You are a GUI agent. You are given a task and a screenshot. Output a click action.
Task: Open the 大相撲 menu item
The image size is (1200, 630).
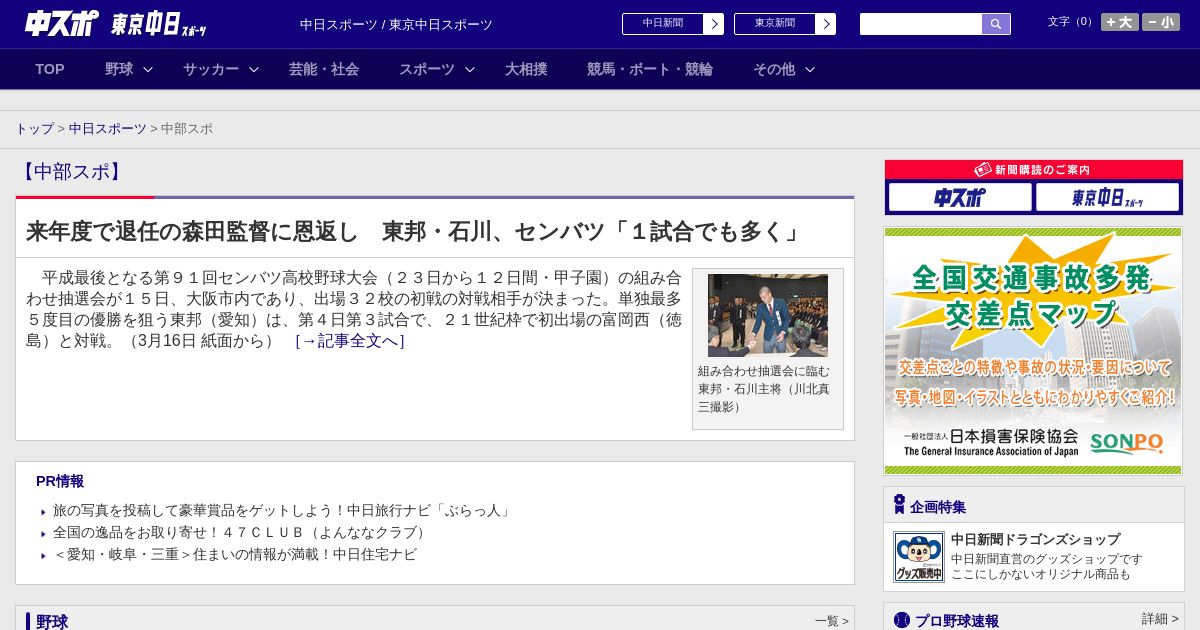tap(526, 69)
